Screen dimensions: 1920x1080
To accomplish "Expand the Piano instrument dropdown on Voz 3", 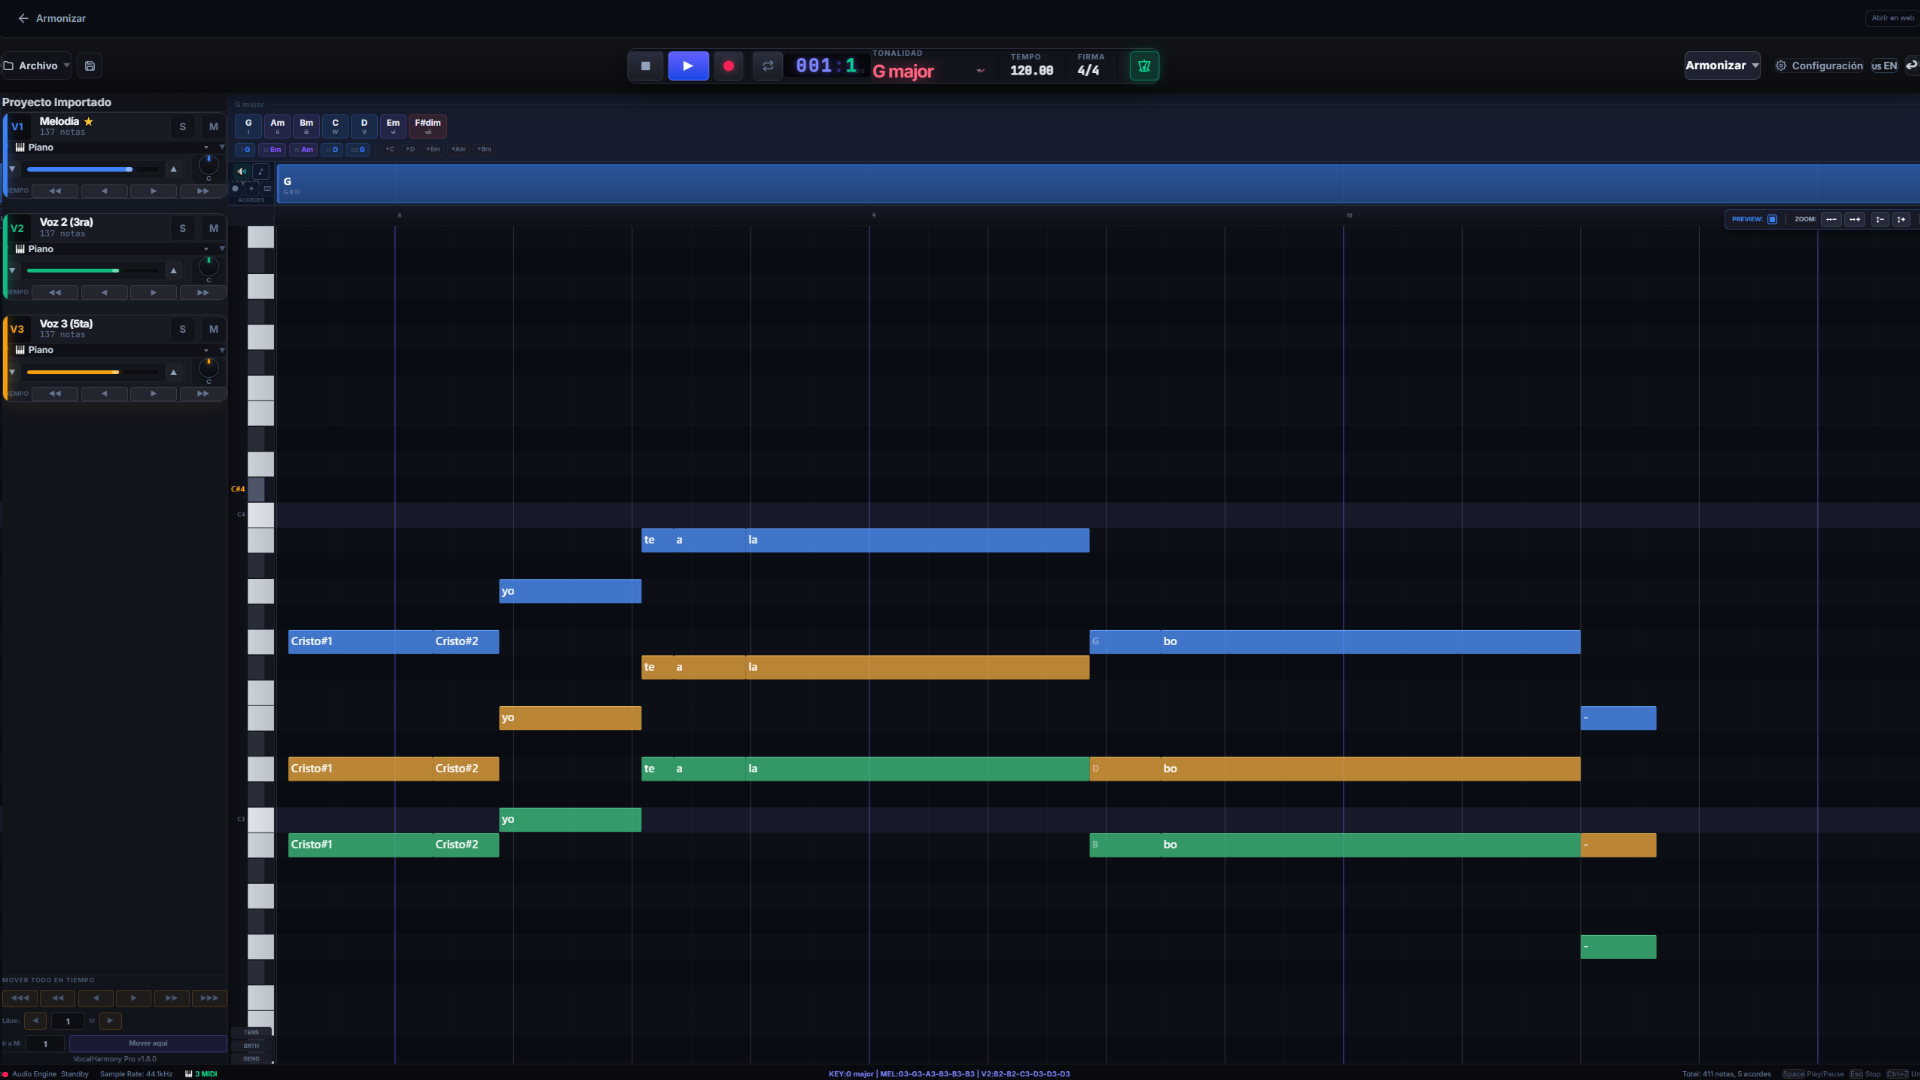I will click(x=207, y=350).
